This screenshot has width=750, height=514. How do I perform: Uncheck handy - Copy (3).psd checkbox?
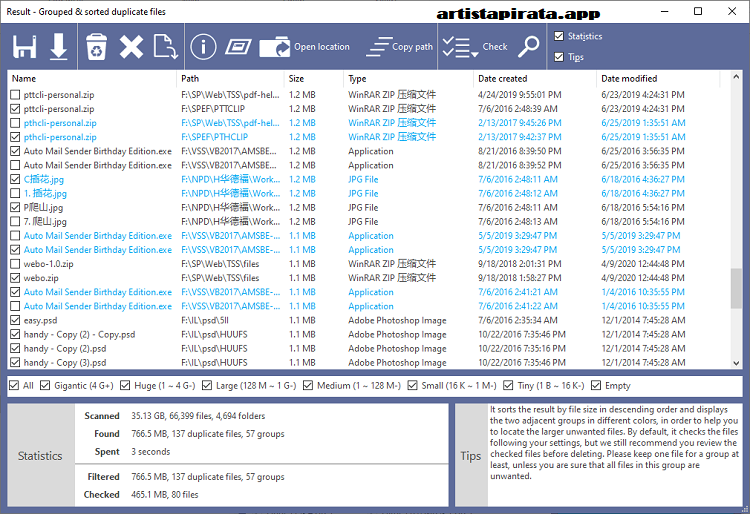[x=15, y=362]
